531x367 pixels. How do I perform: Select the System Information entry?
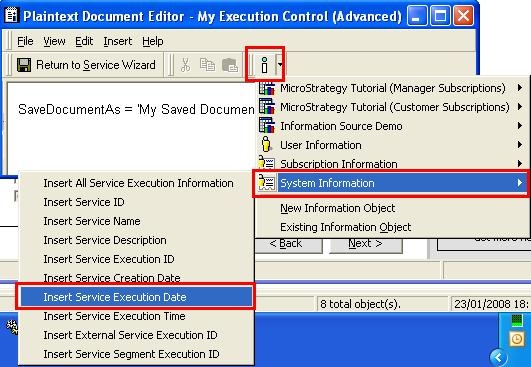click(x=392, y=183)
